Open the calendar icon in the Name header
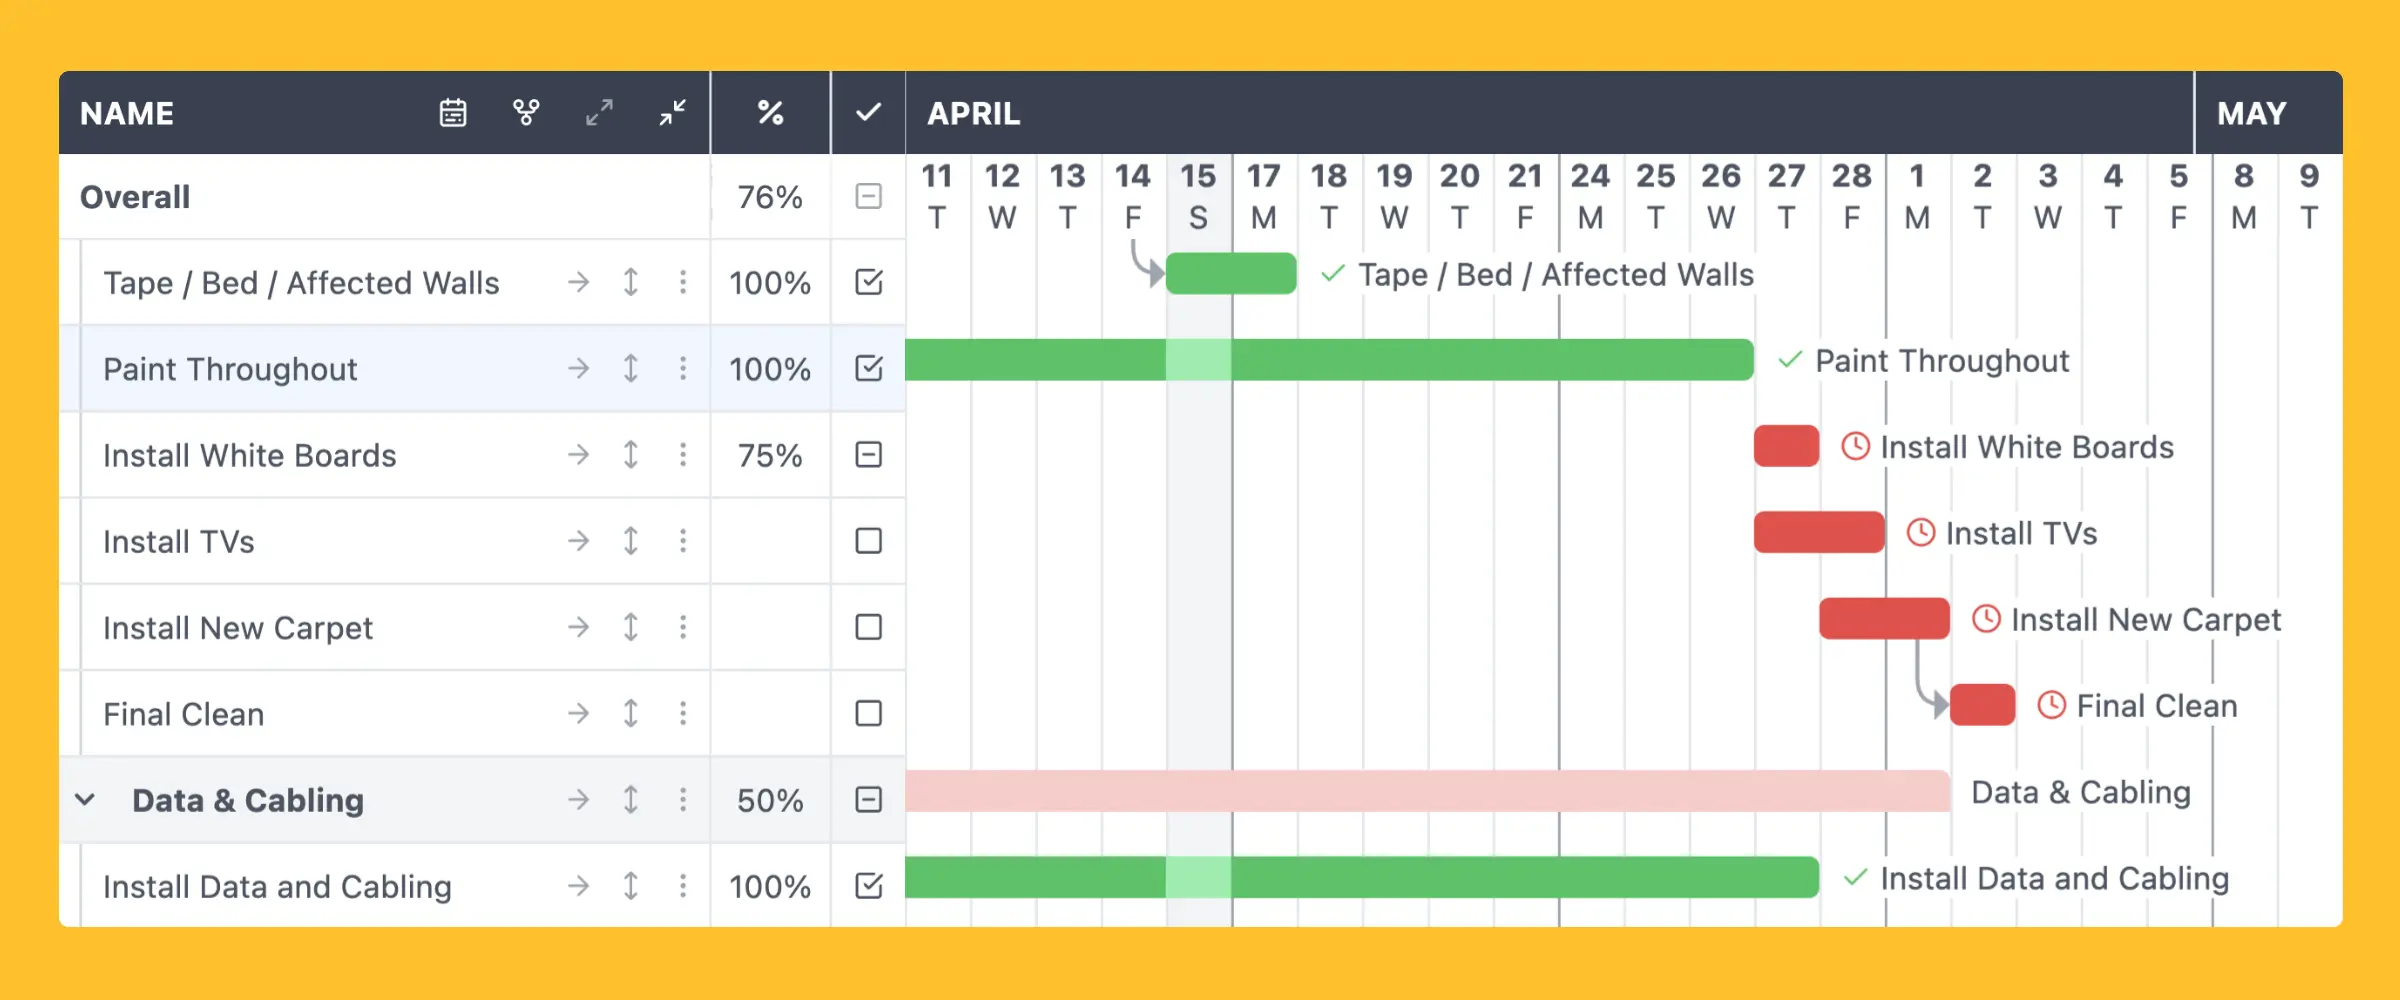The width and height of the screenshot is (2400, 1000). pos(452,113)
